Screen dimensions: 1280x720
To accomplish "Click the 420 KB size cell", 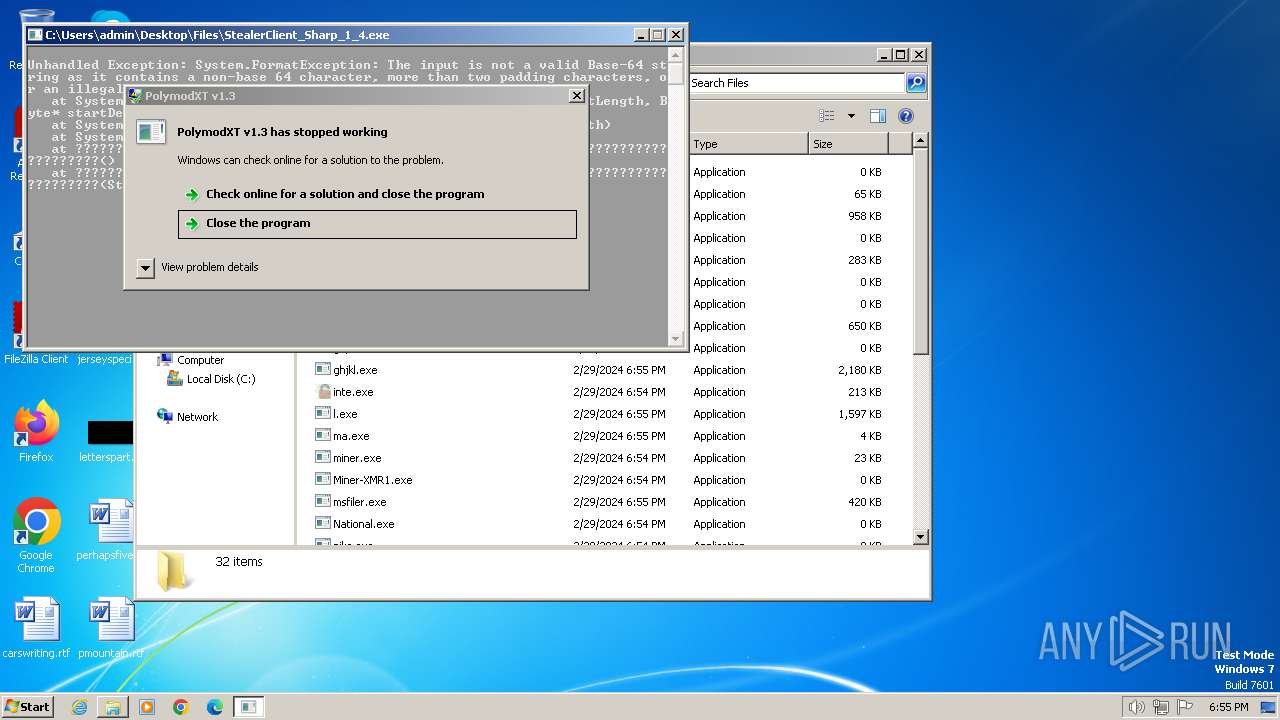I will pyautogui.click(x=865, y=502).
